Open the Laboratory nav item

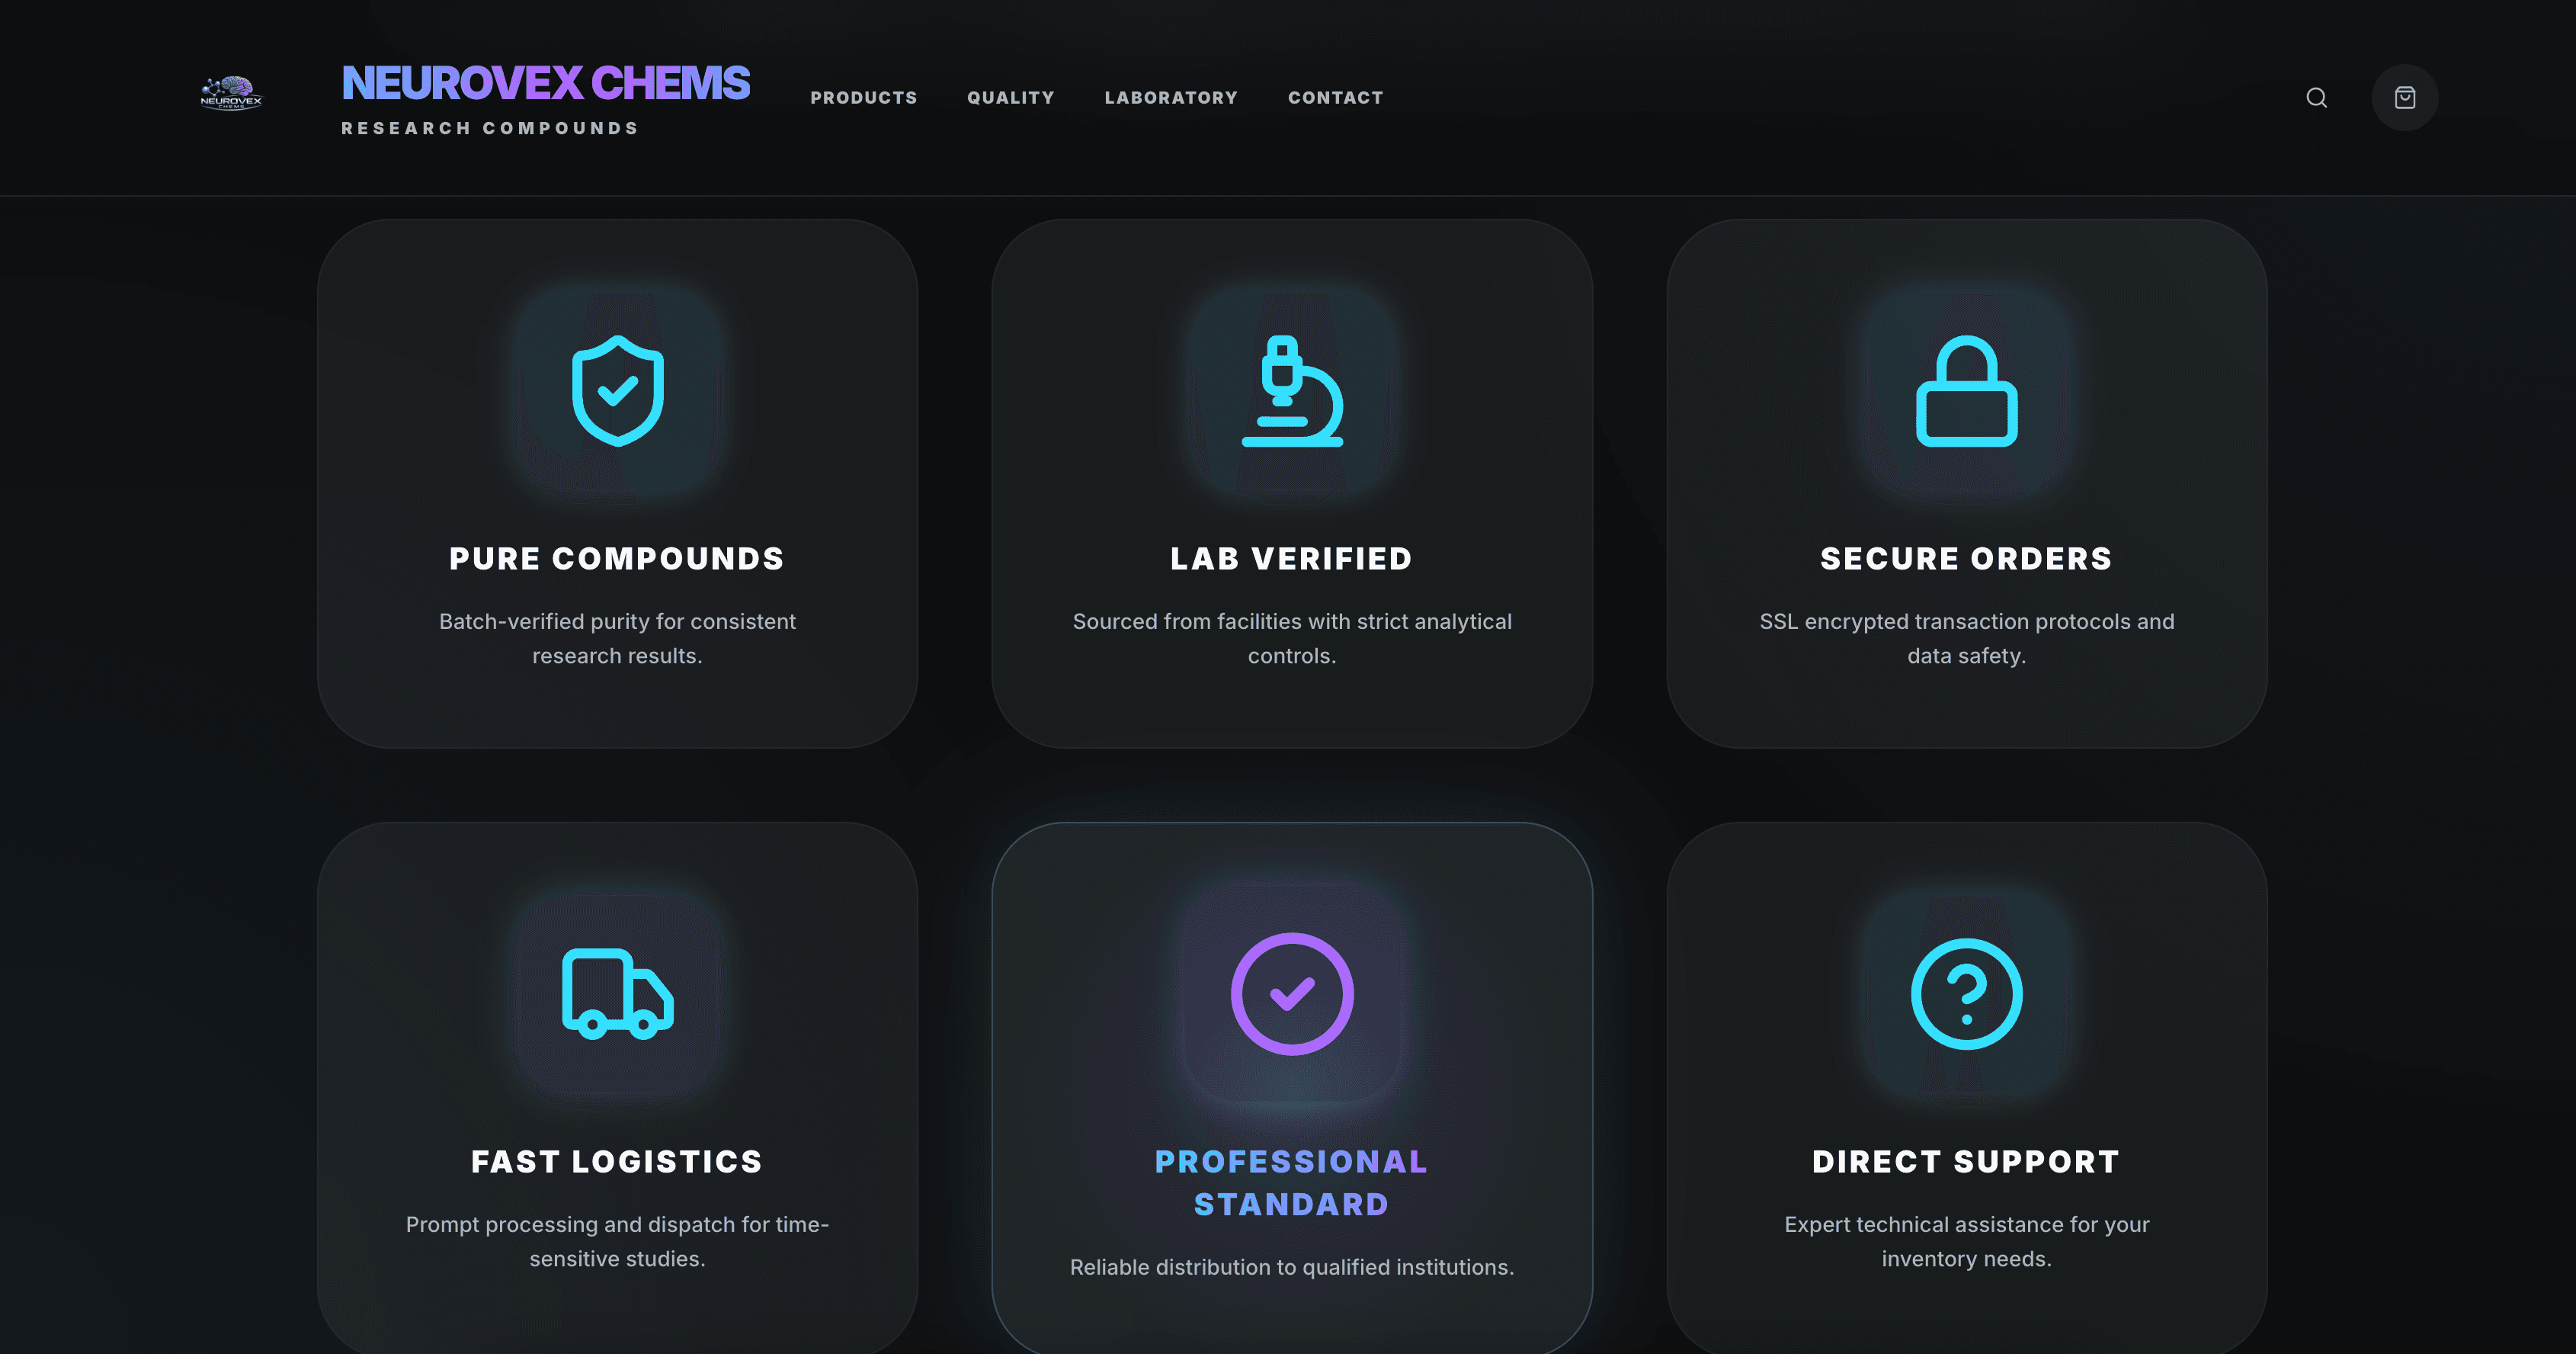tap(1171, 97)
